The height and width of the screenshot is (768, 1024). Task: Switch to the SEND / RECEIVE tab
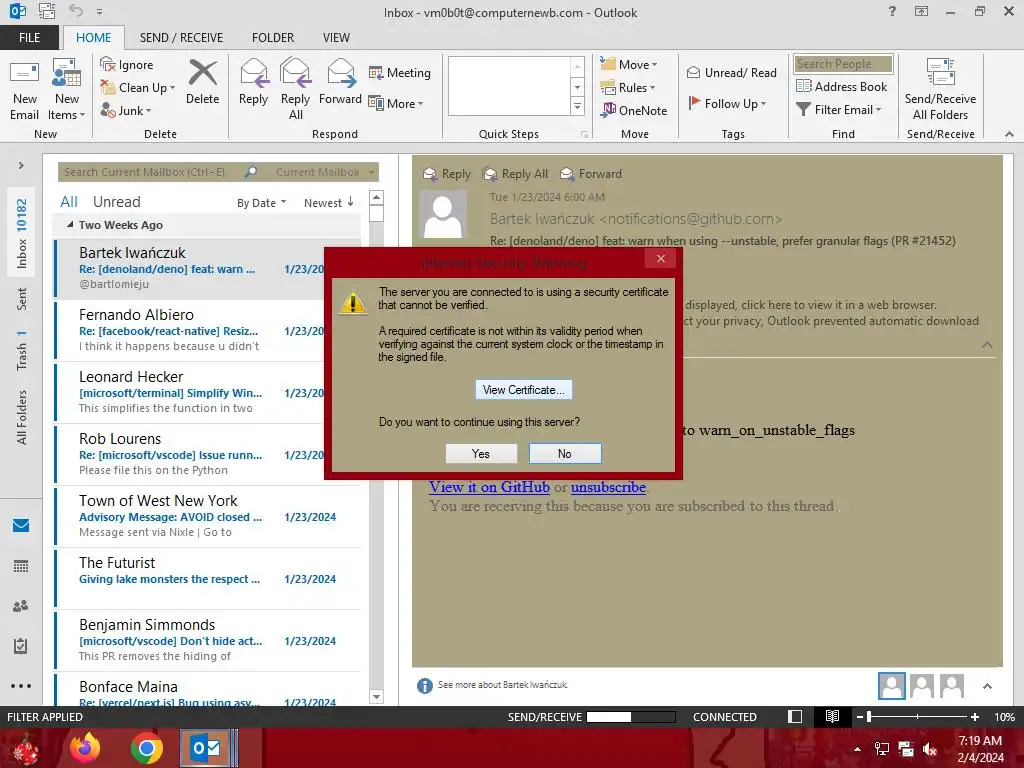coord(181,37)
